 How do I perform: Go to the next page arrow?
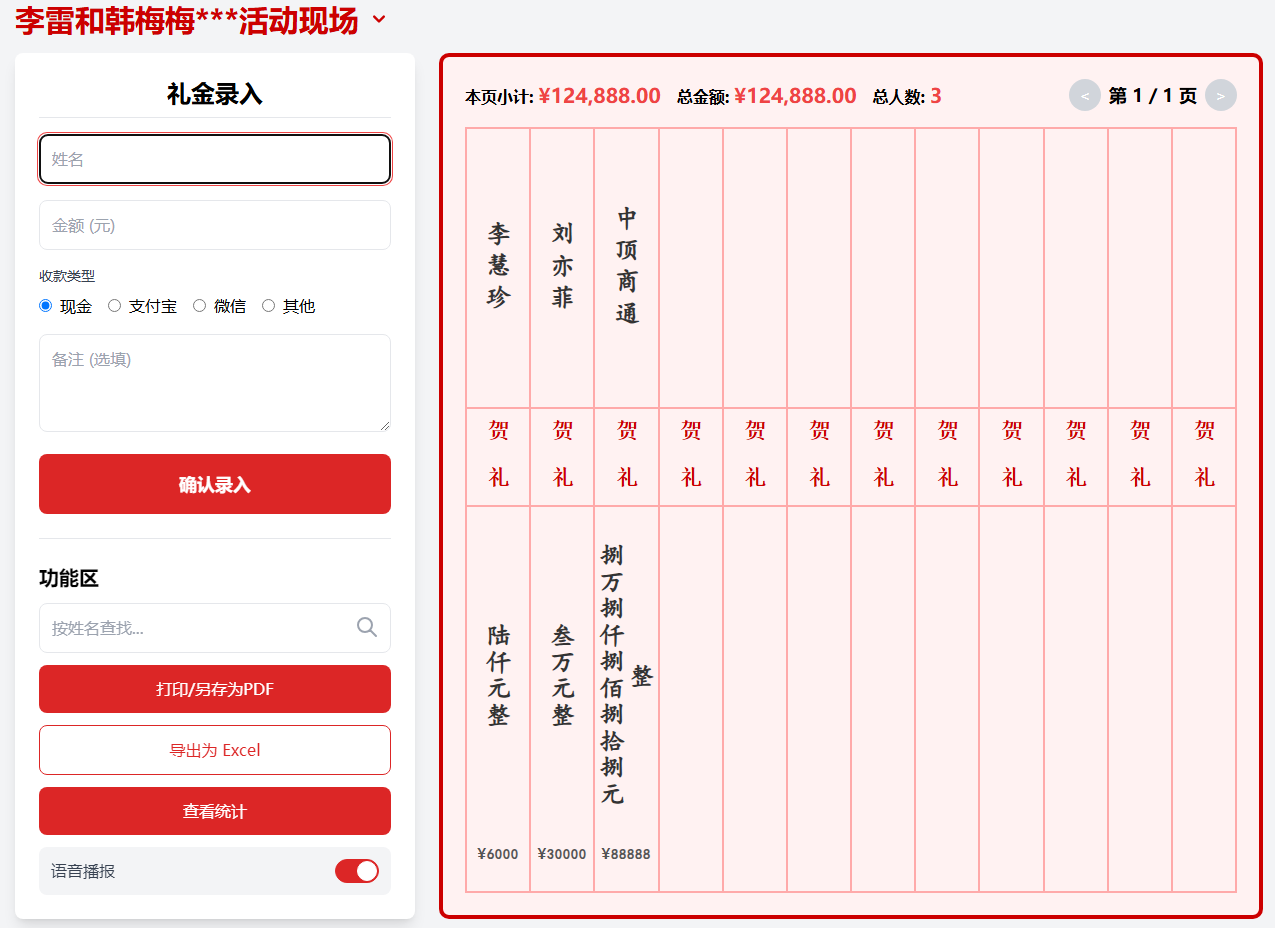[1220, 96]
